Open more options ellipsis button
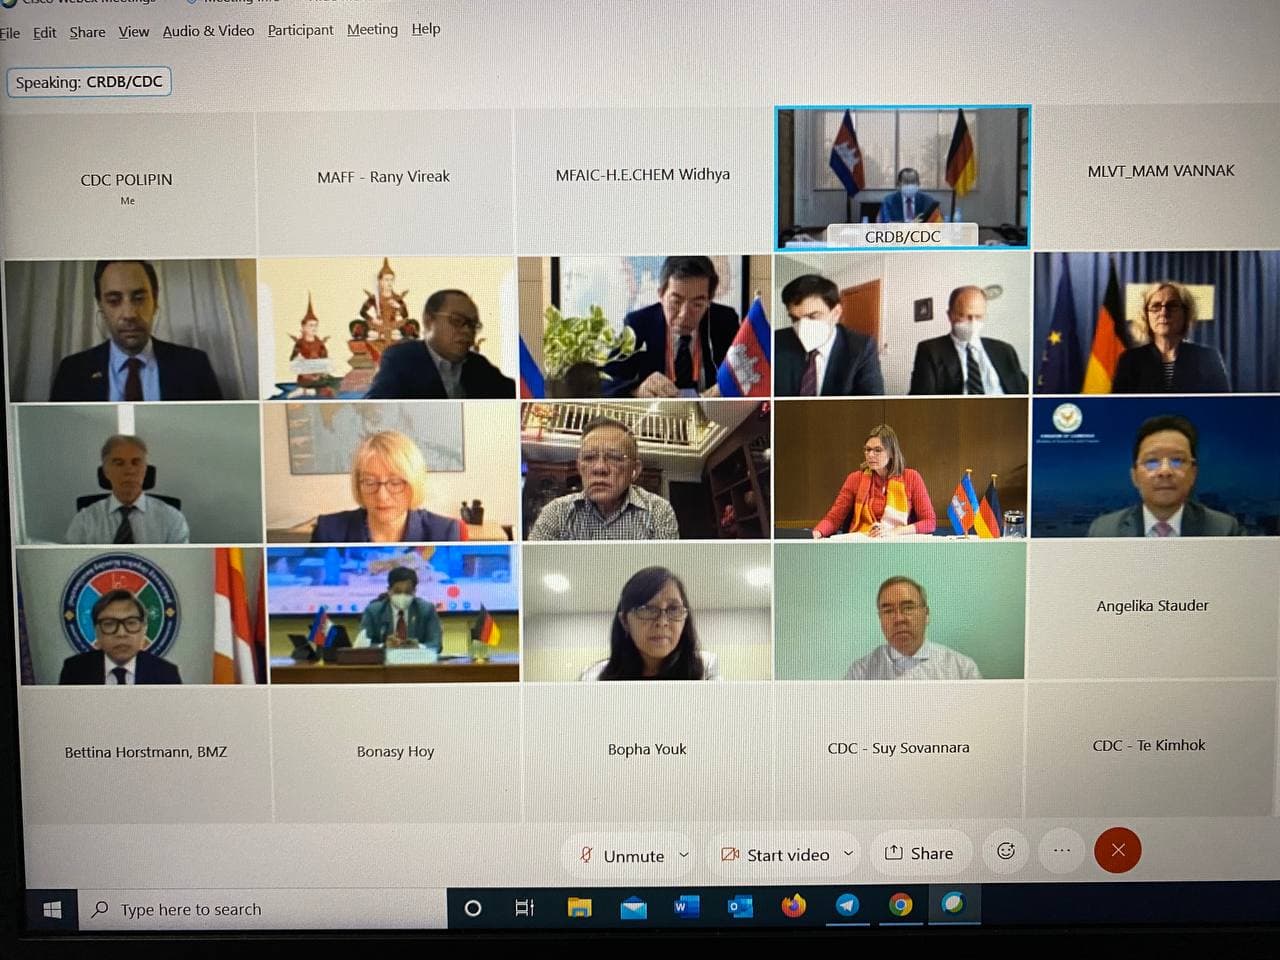 click(x=1062, y=851)
